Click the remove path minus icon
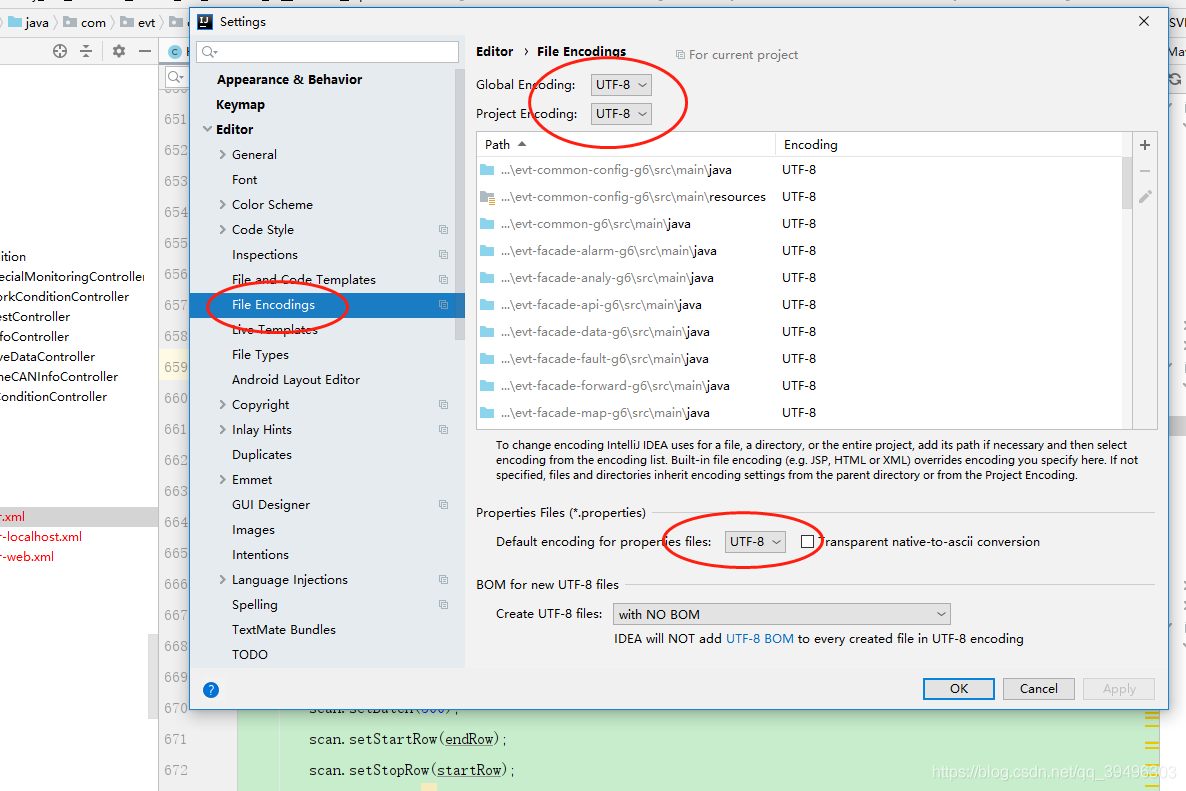 pos(1144,172)
